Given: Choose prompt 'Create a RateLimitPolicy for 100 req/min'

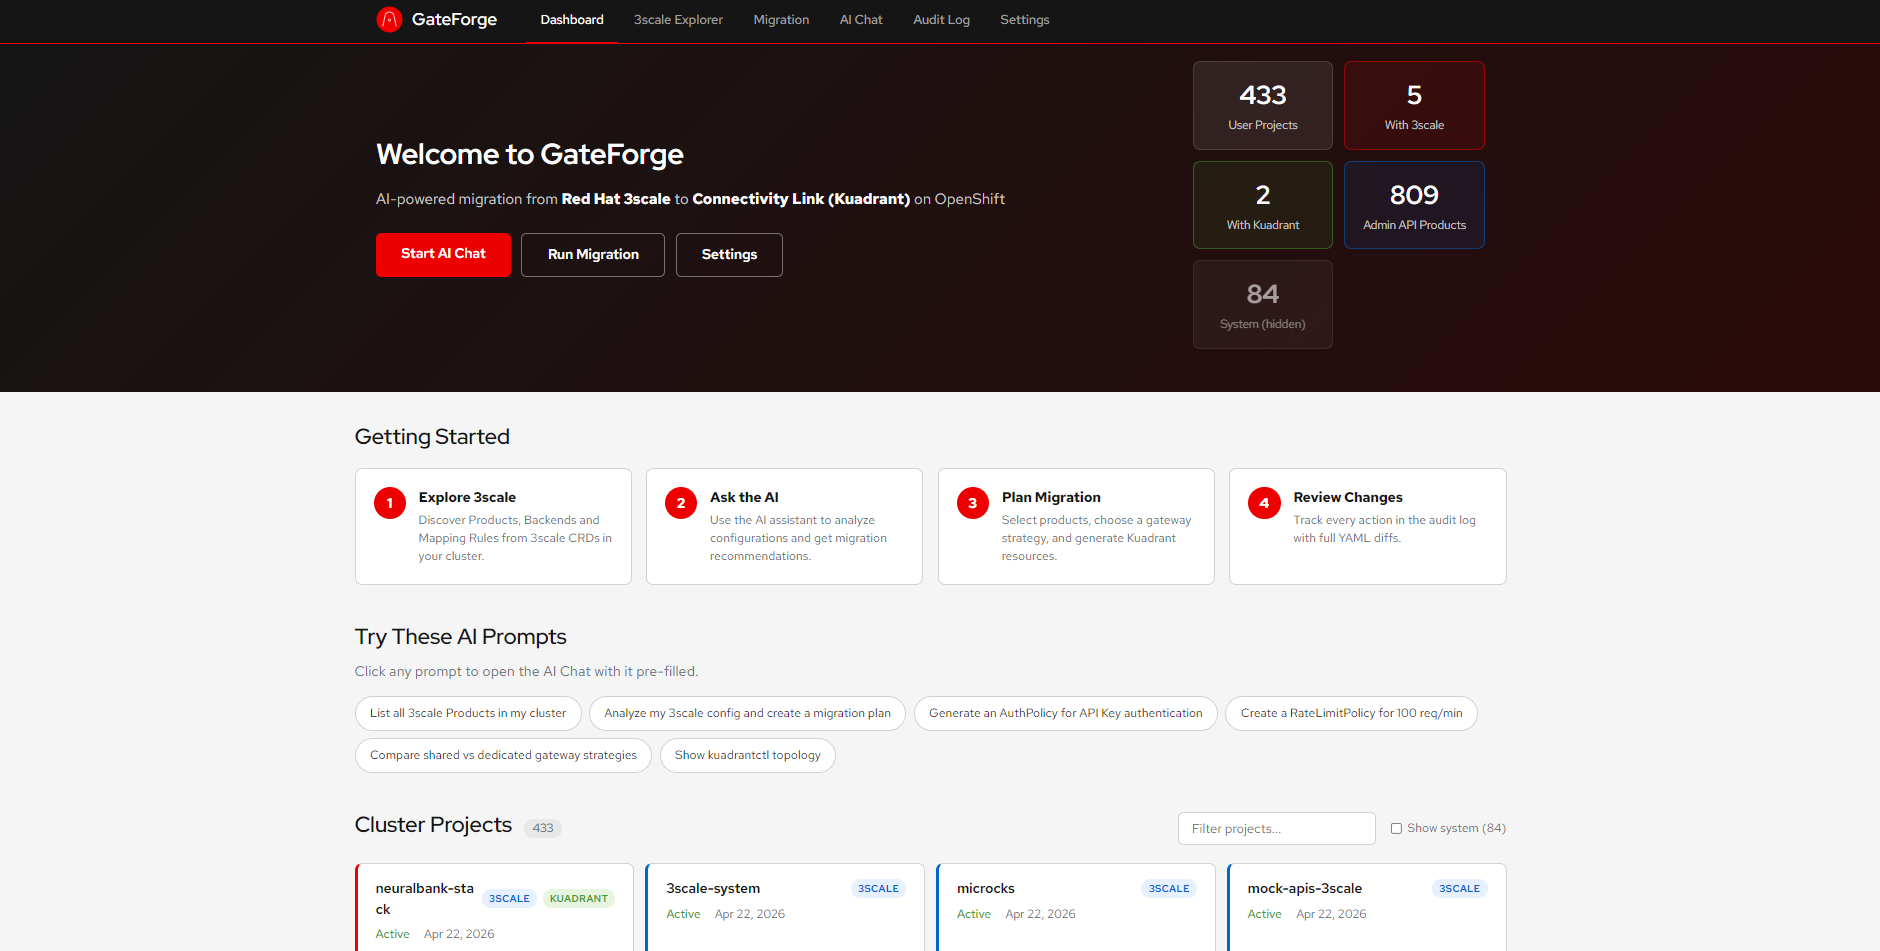Looking at the screenshot, I should pyautogui.click(x=1351, y=713).
